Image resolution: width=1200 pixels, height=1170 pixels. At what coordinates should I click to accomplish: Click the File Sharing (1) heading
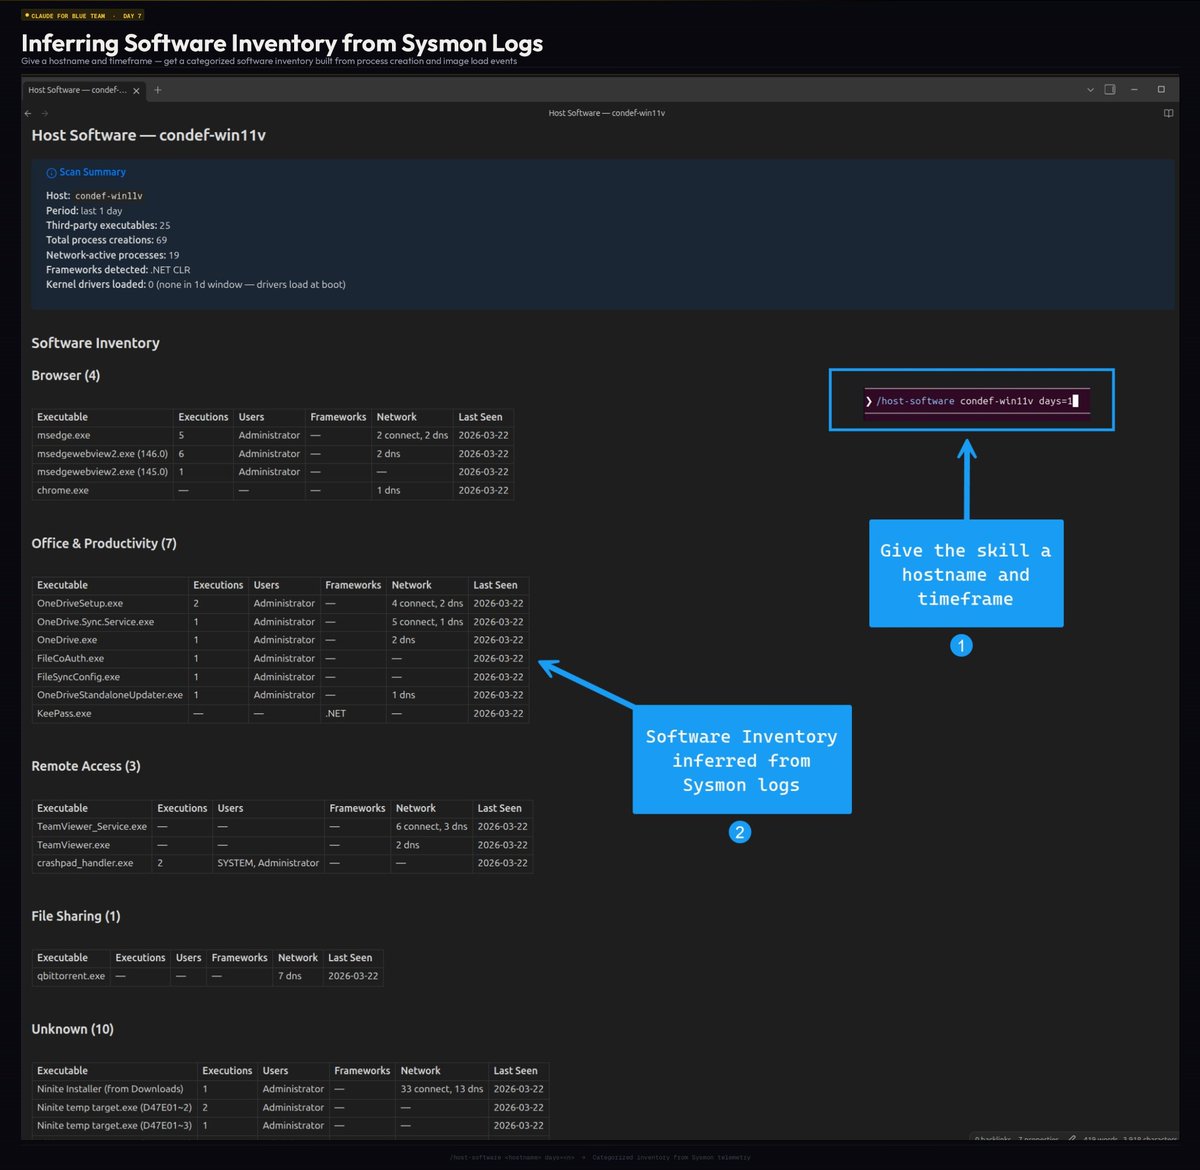coord(75,916)
